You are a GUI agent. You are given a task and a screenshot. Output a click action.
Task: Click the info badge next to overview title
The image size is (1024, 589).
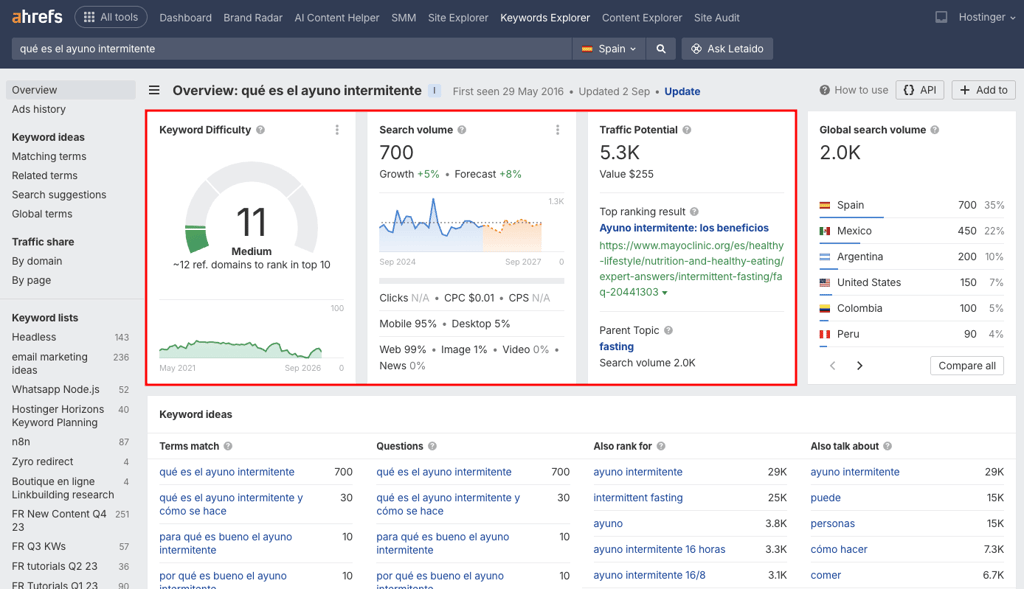coord(434,91)
